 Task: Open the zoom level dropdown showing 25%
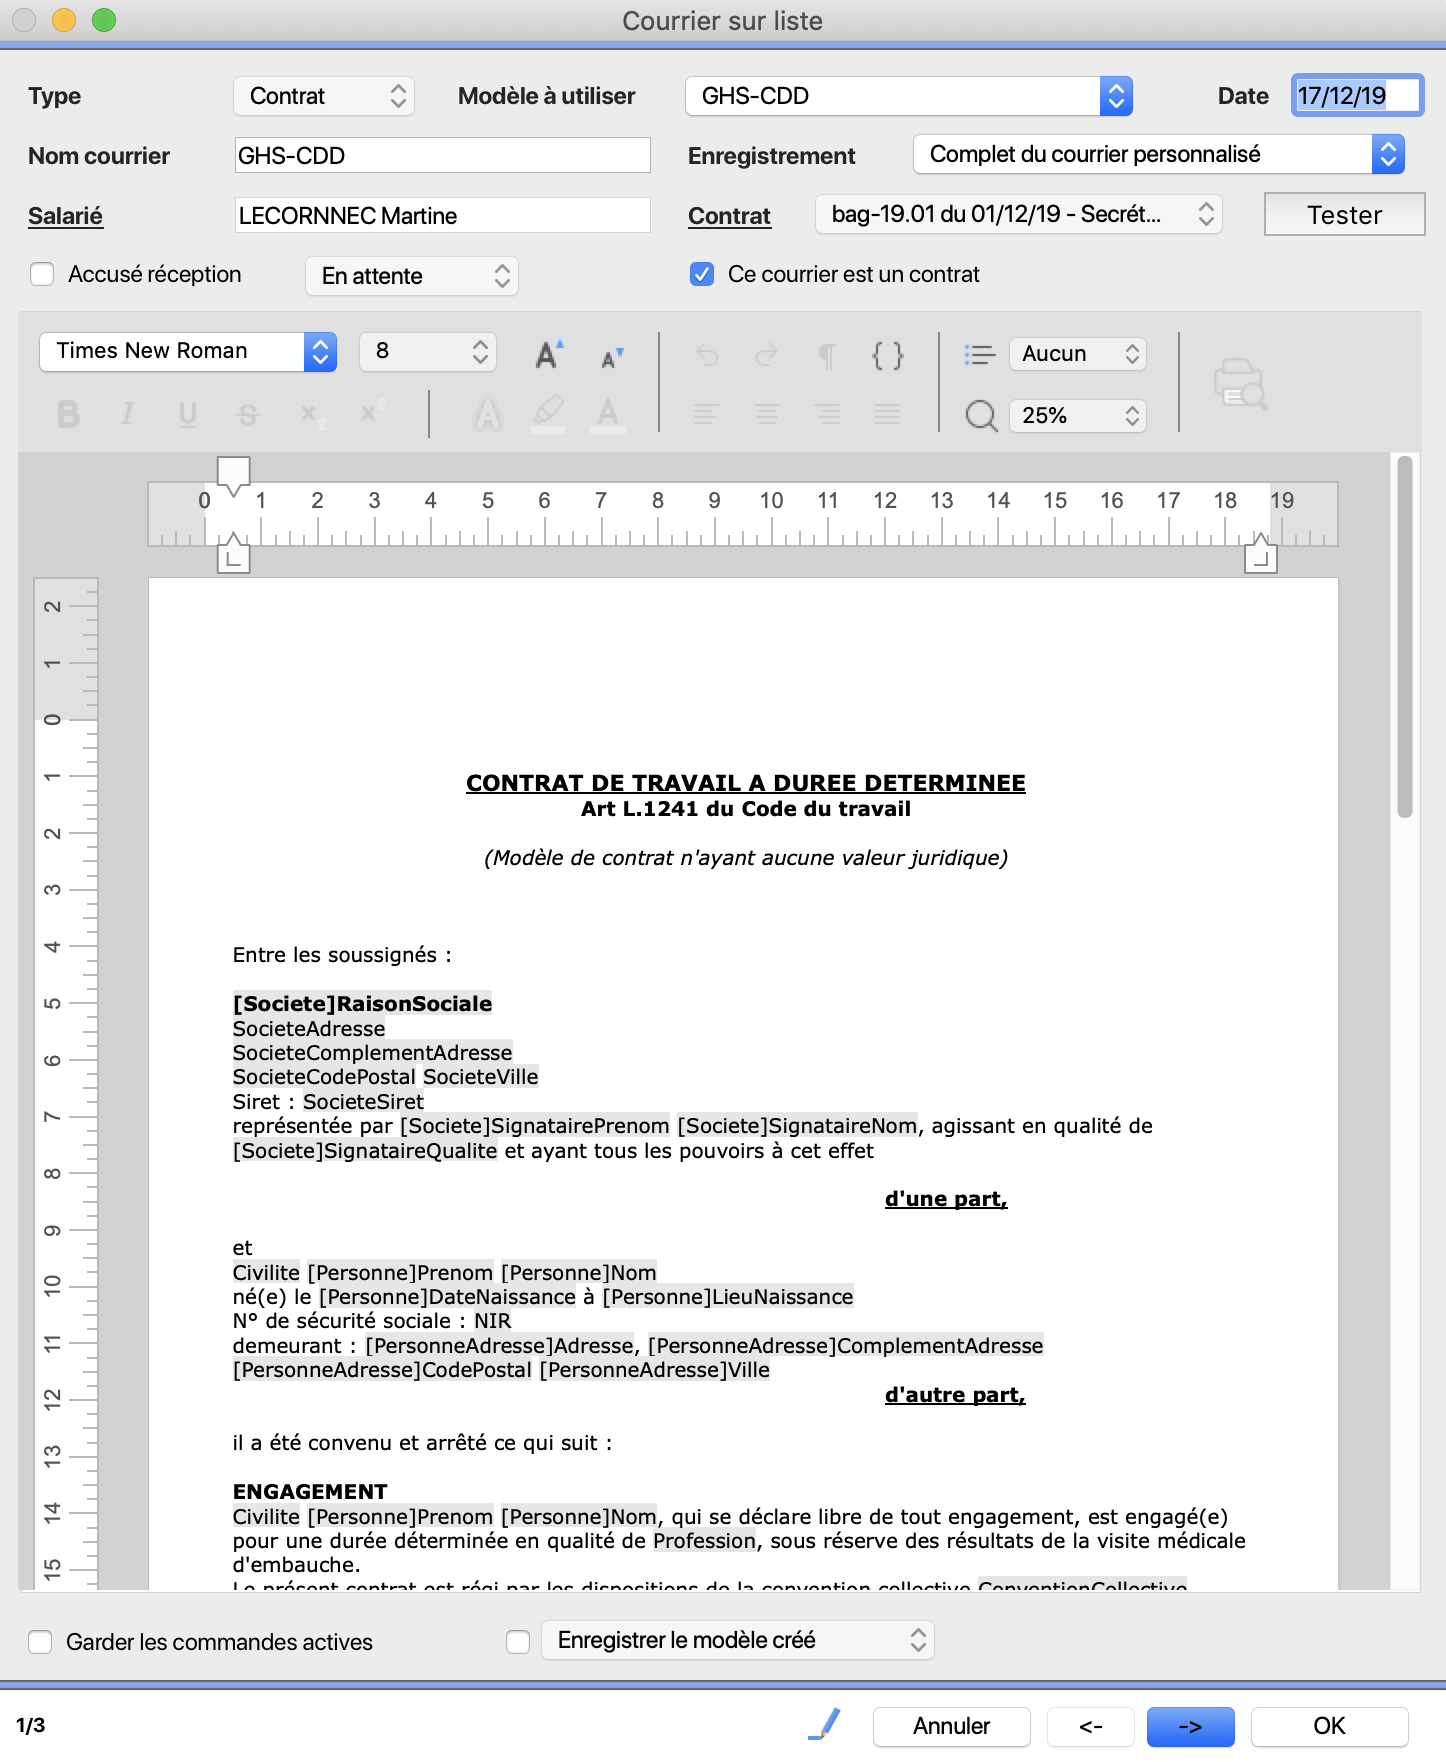(1078, 416)
